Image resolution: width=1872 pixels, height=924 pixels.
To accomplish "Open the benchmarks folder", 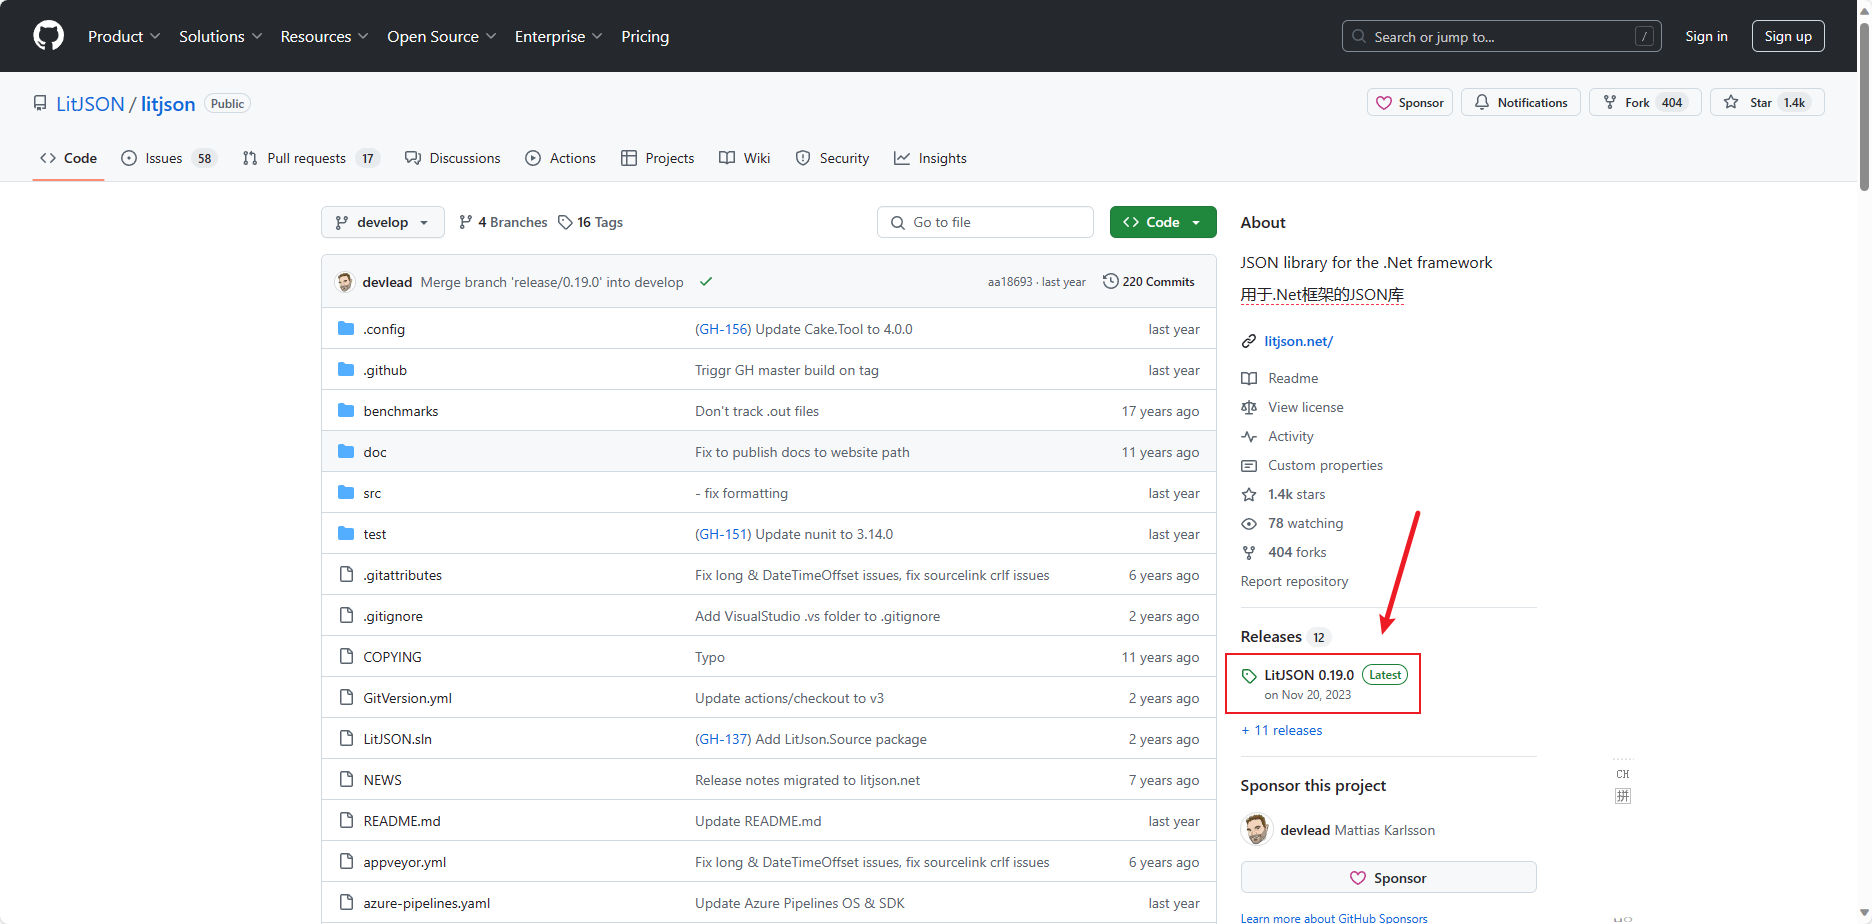I will (x=401, y=411).
